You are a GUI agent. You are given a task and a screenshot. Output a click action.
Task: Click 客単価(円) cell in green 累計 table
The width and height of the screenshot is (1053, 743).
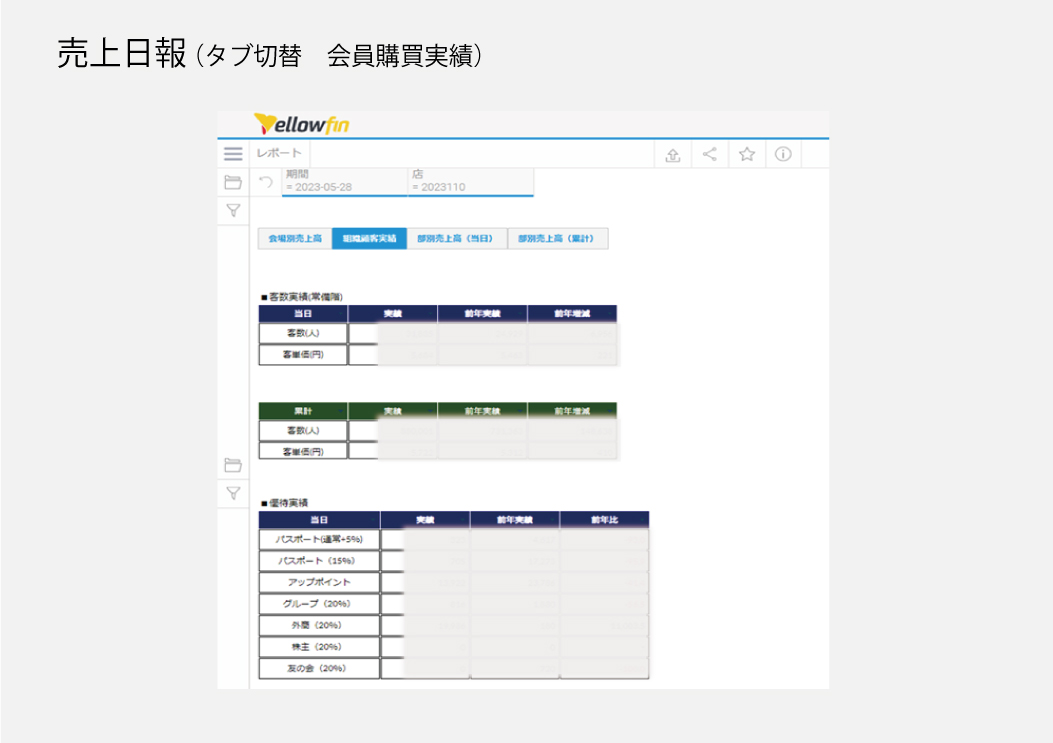coord(303,451)
